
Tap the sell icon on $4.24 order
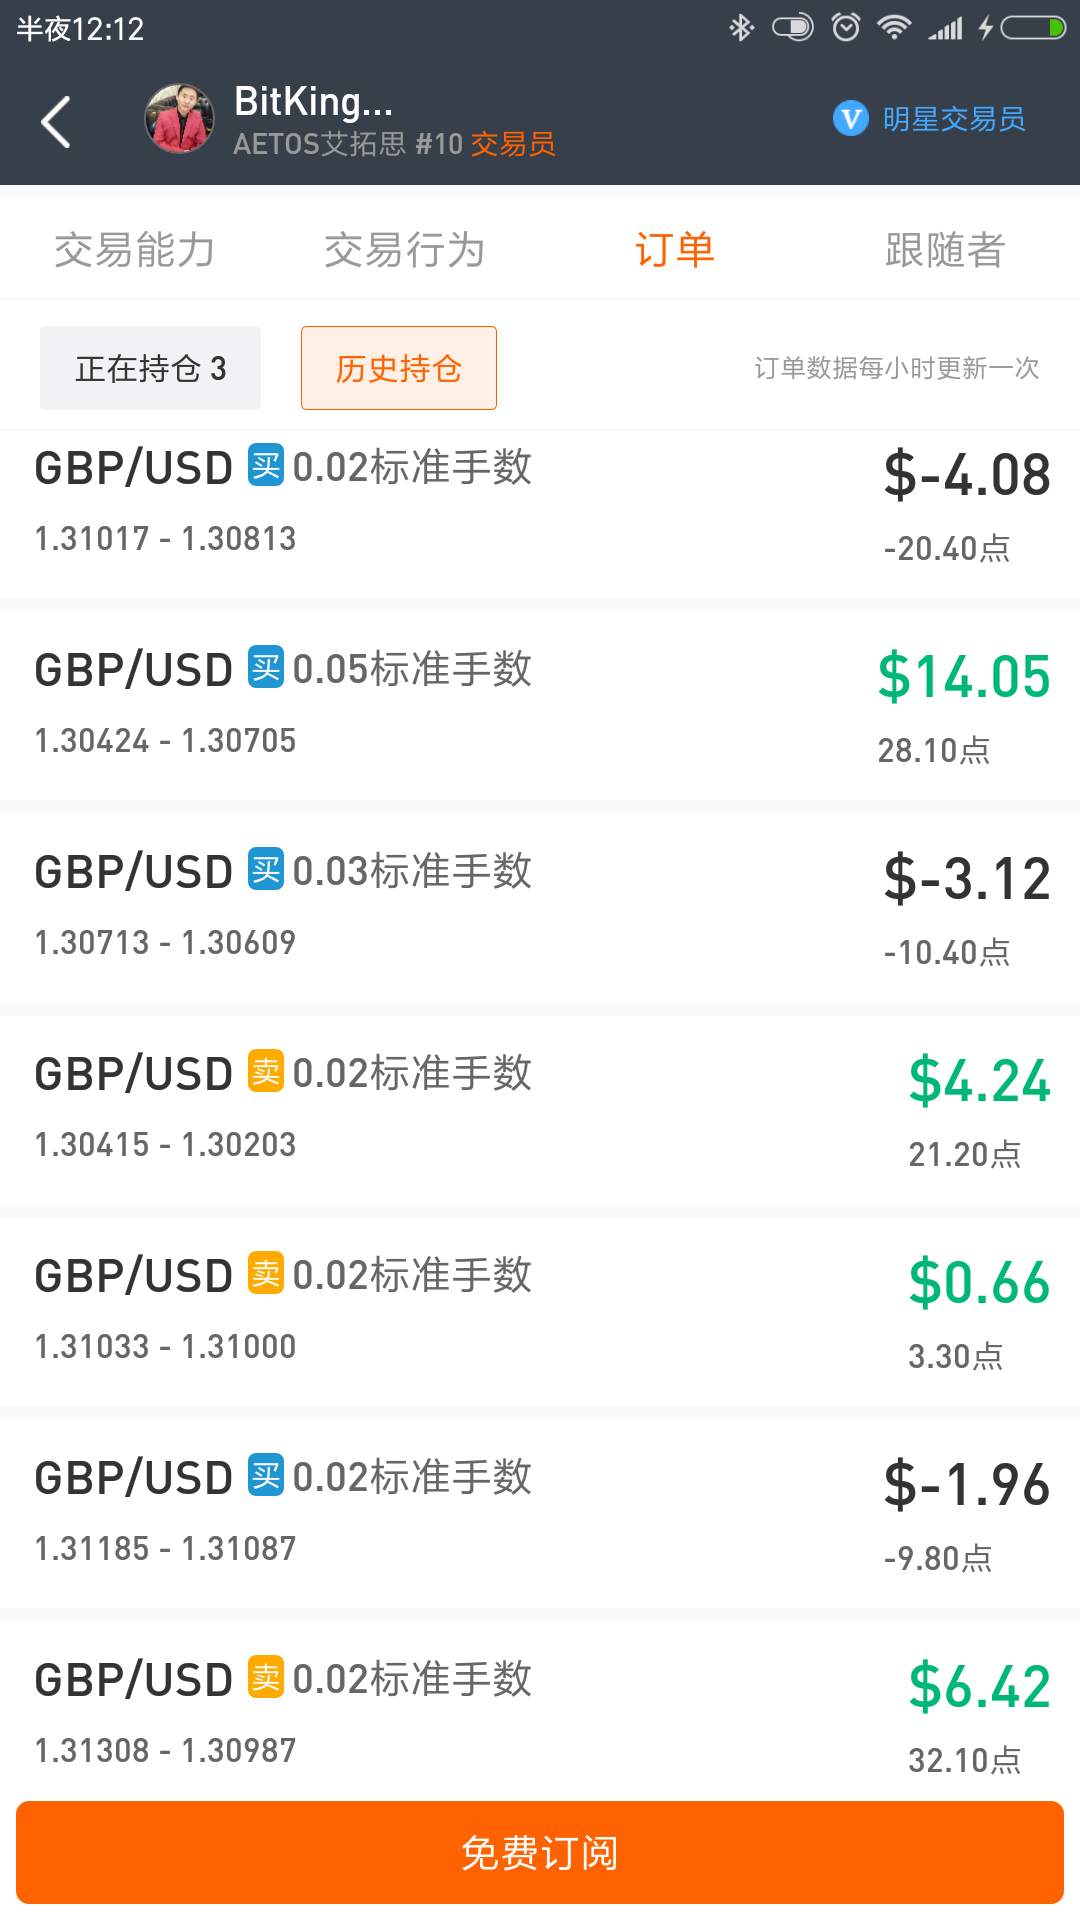(266, 1072)
